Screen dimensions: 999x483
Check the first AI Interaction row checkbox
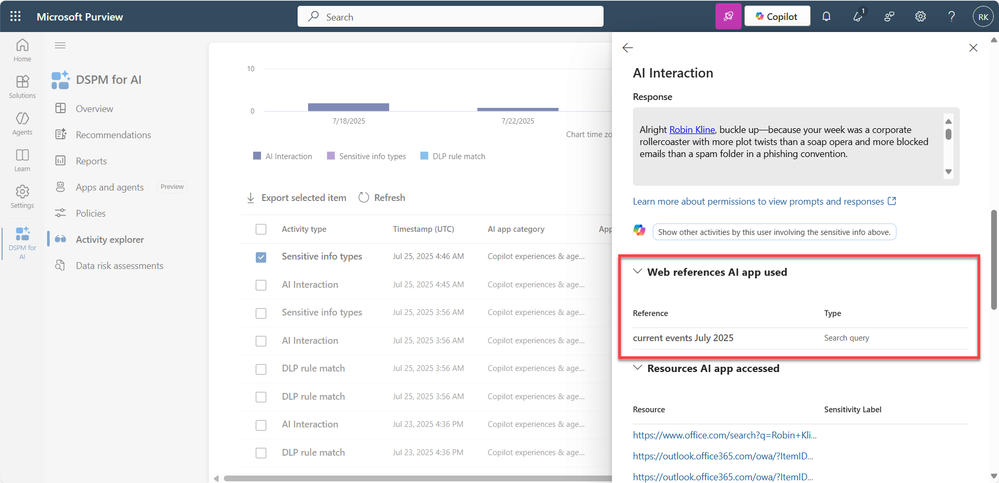point(261,285)
